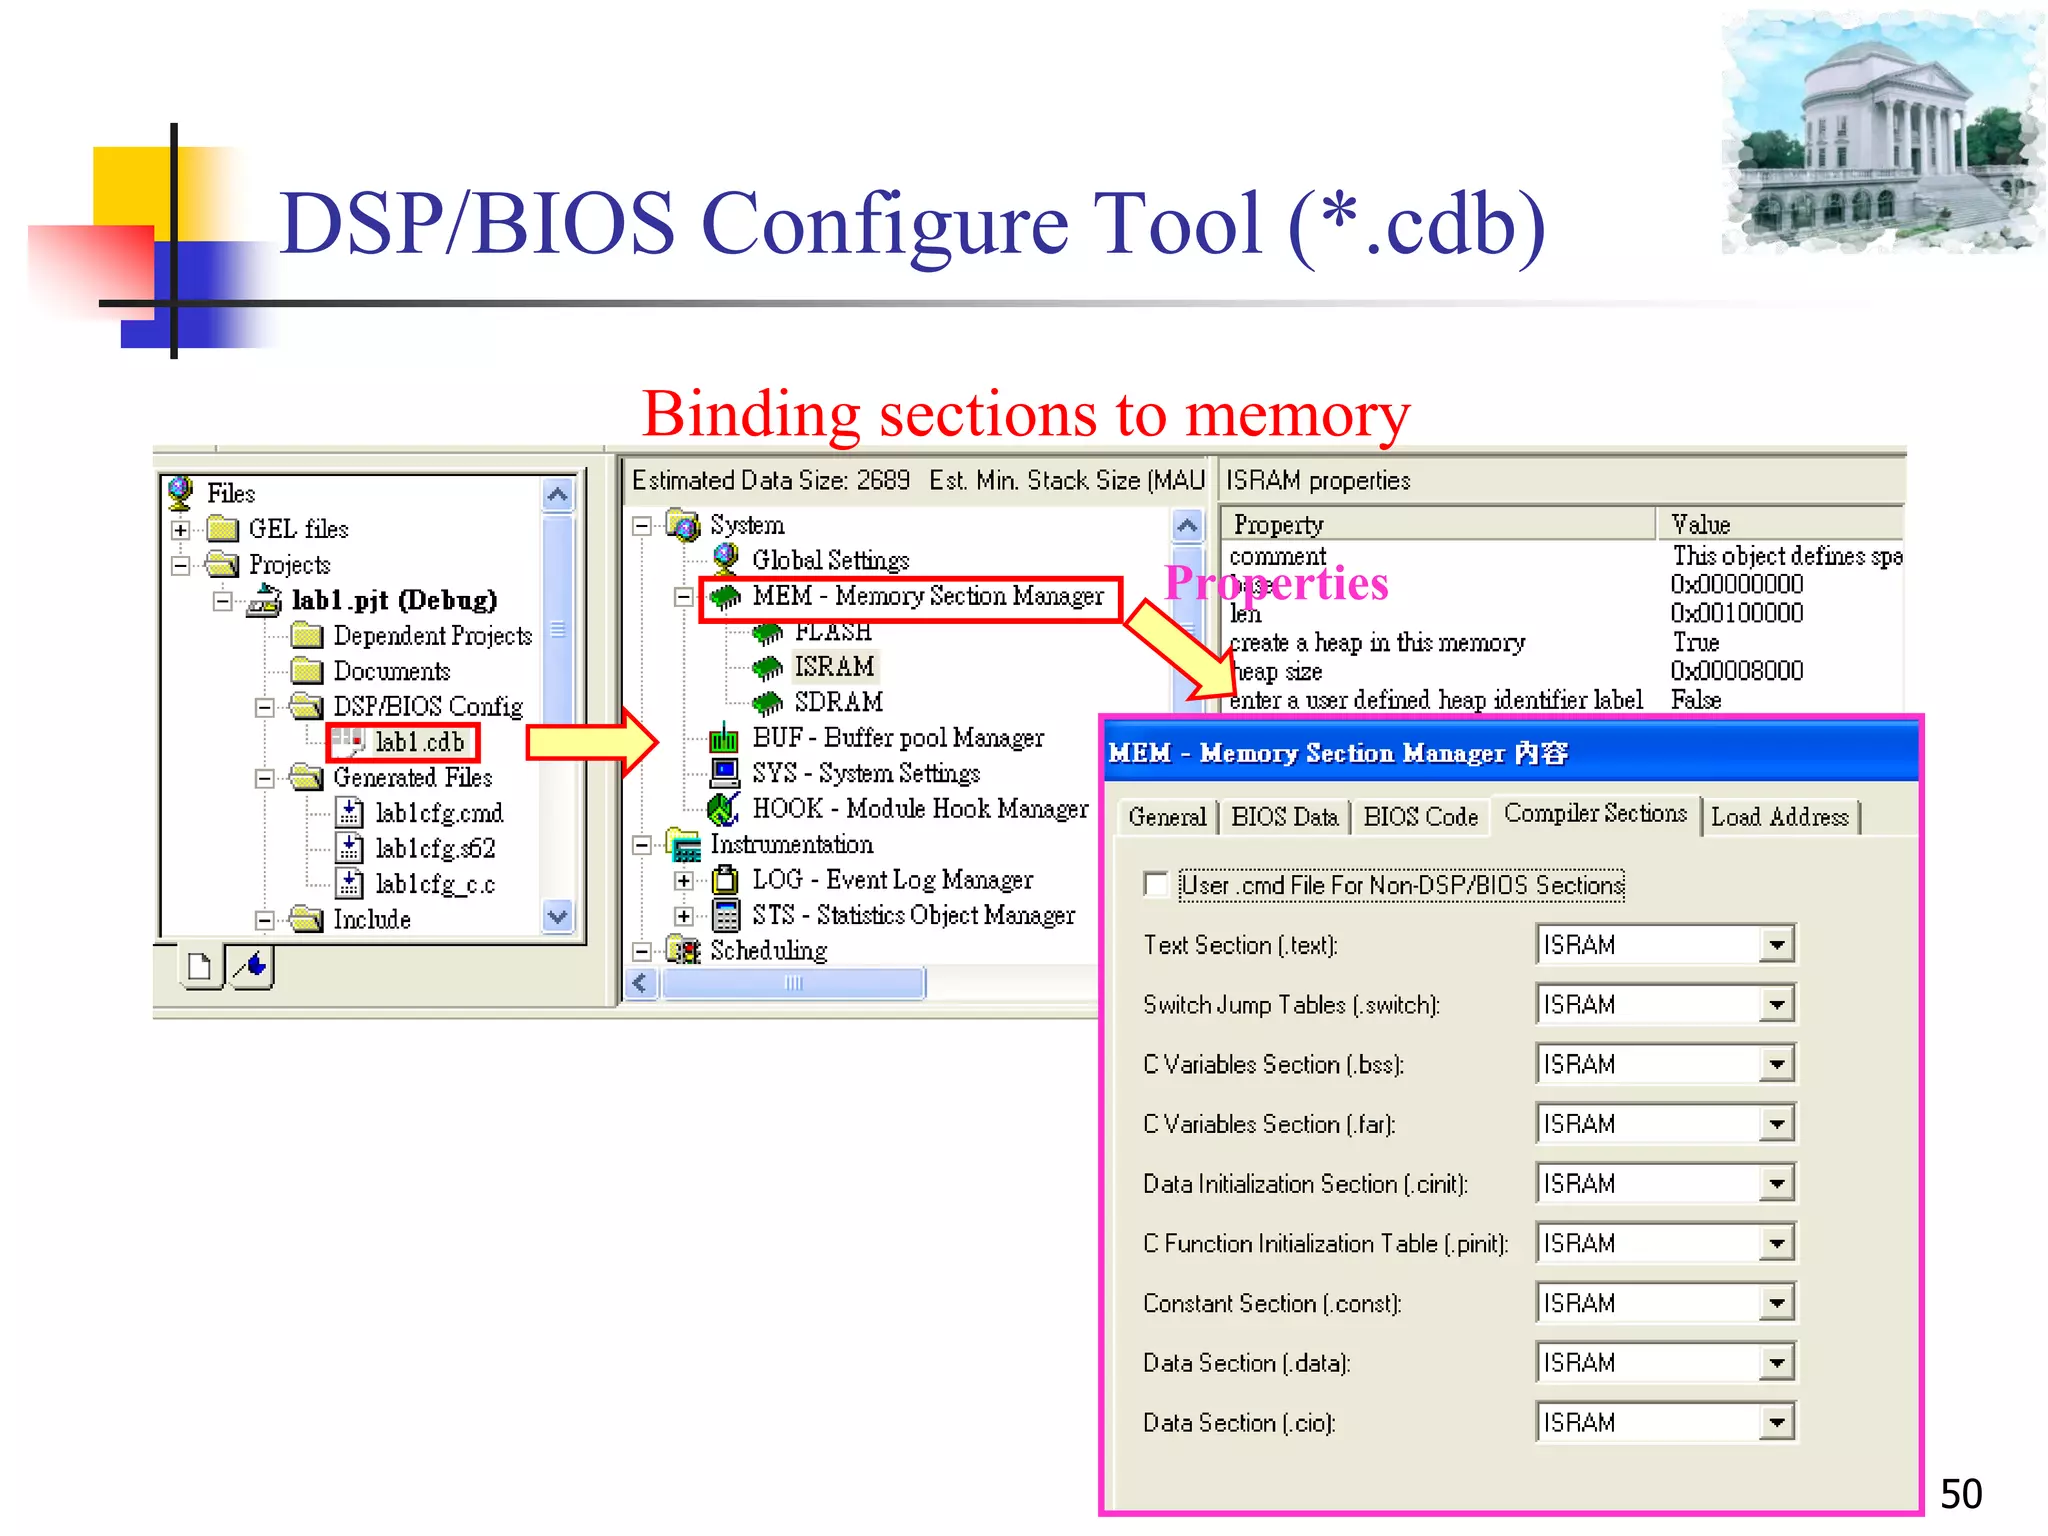The width and height of the screenshot is (2048, 1536).
Task: Click the Scheduling icon
Action: 684,950
